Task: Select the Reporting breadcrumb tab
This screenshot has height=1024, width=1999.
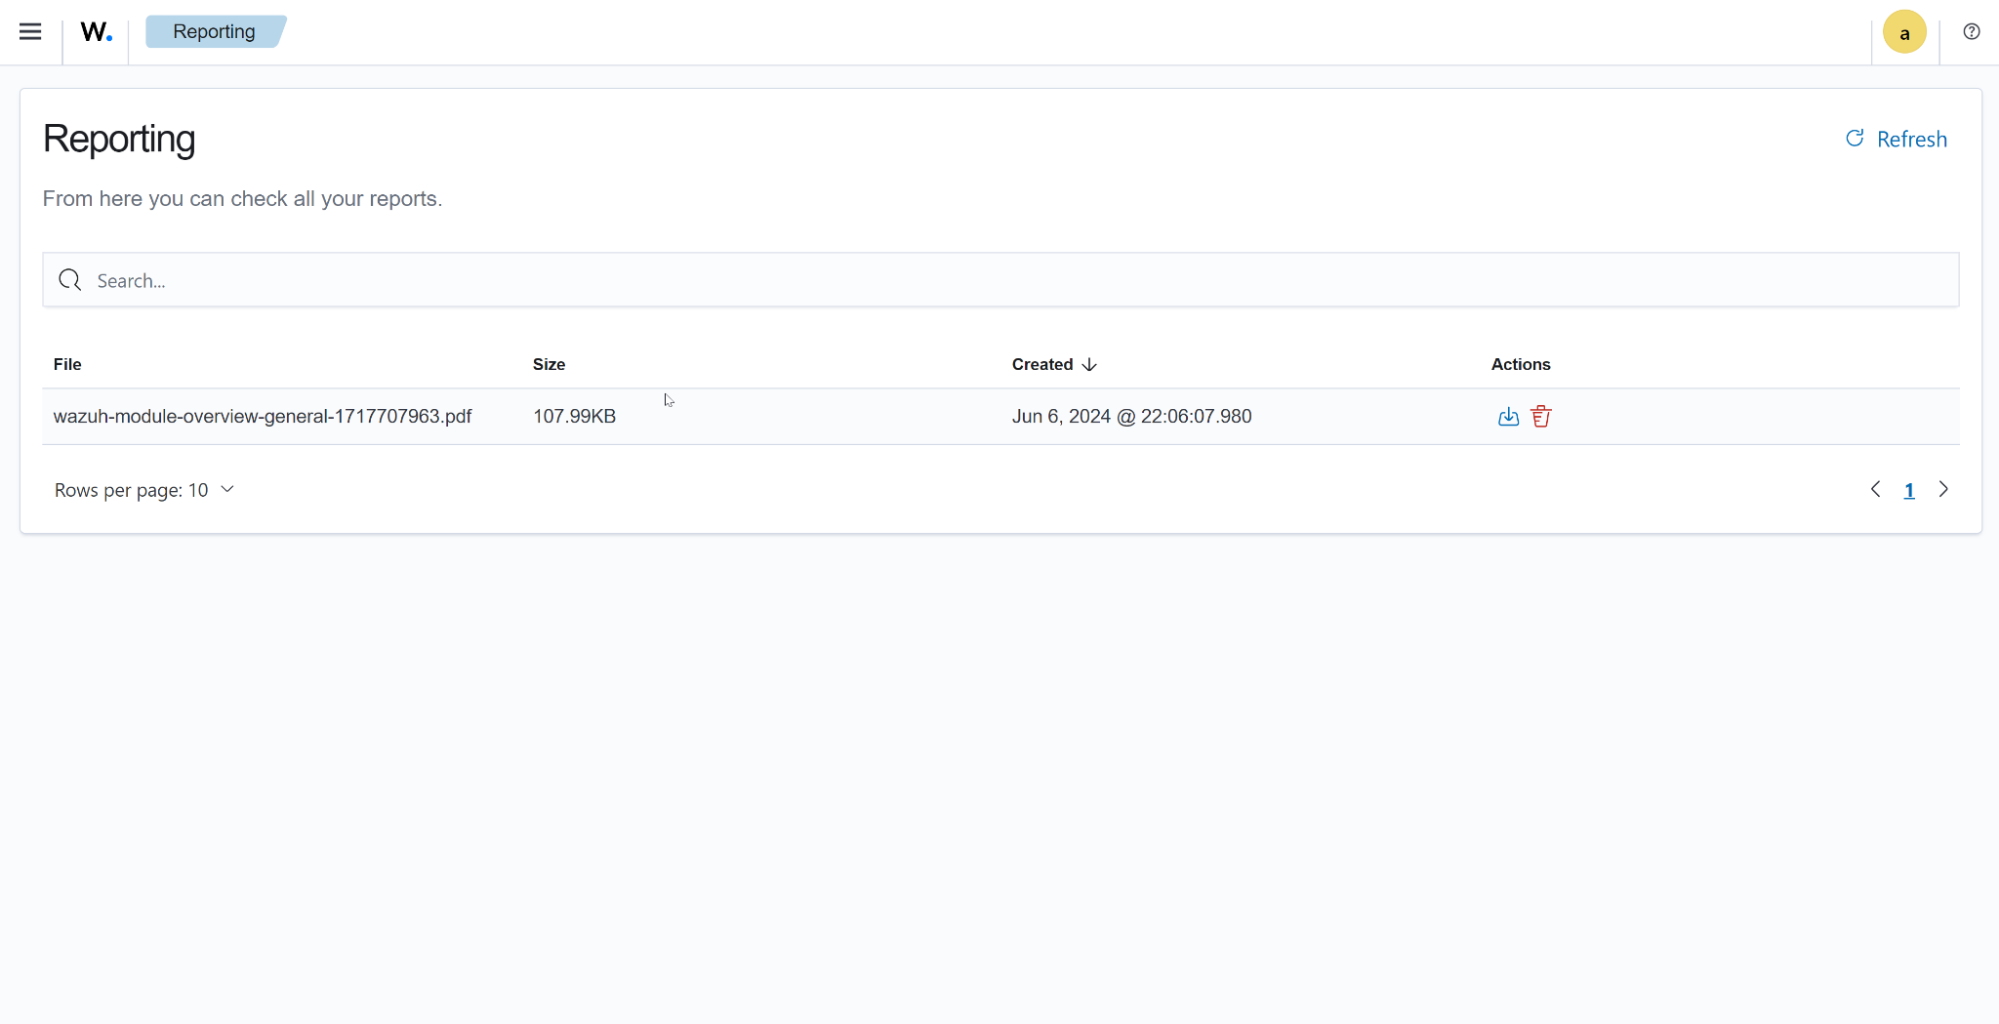Action: 214,31
